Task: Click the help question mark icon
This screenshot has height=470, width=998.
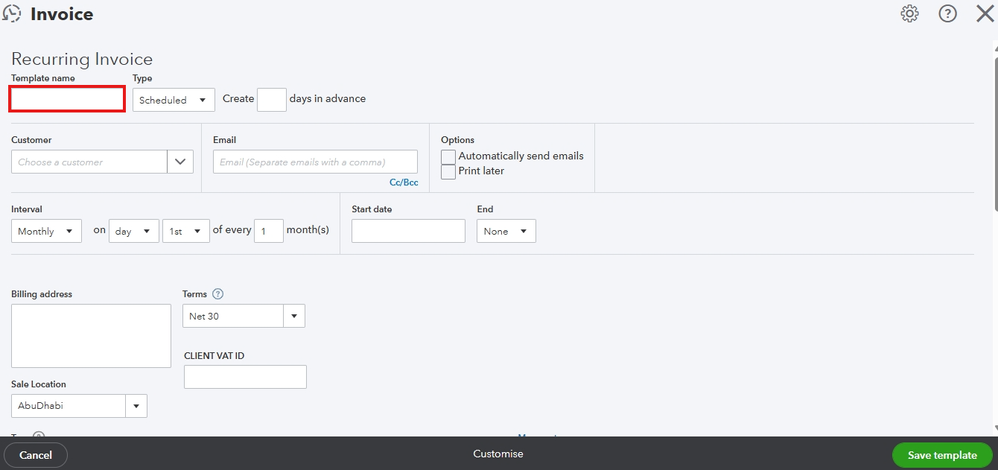Action: click(947, 14)
